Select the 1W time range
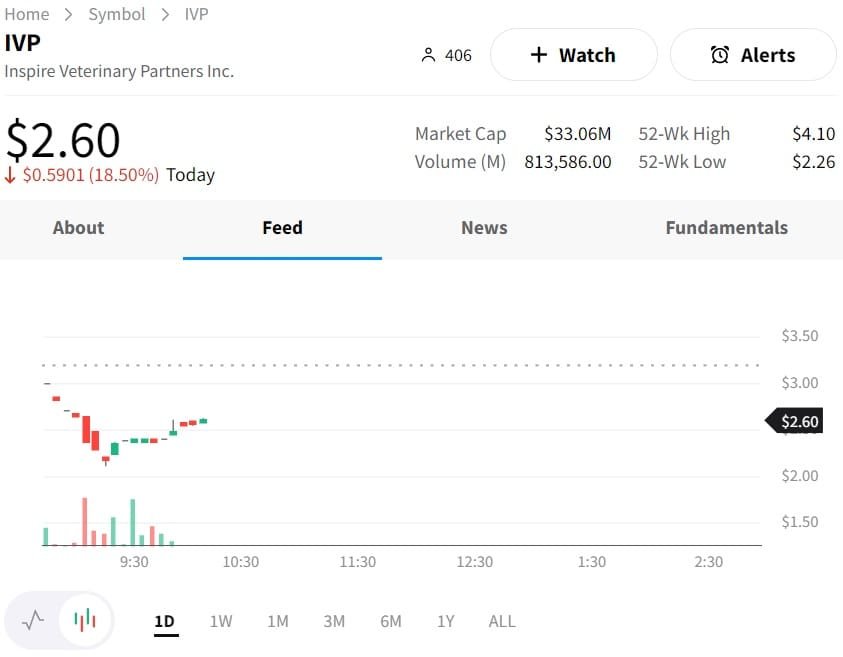Viewport: 843px width, 657px height. pos(221,621)
